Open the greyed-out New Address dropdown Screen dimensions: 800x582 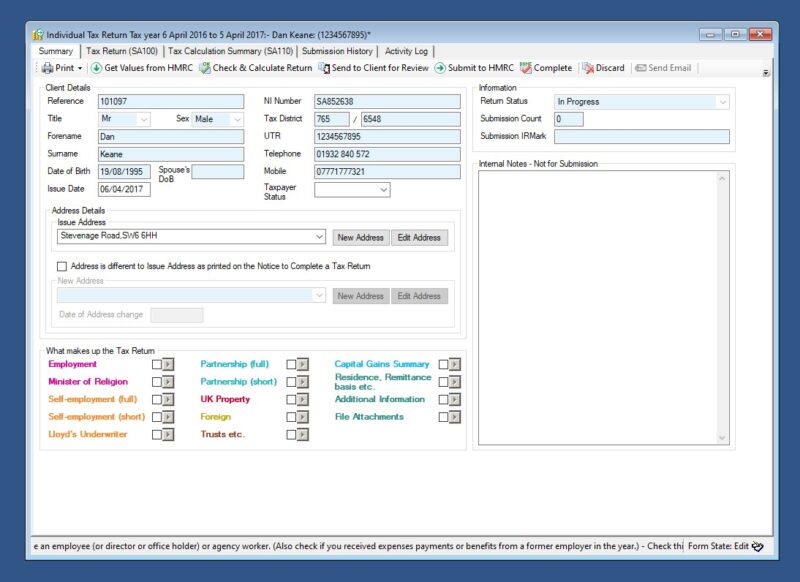point(319,295)
